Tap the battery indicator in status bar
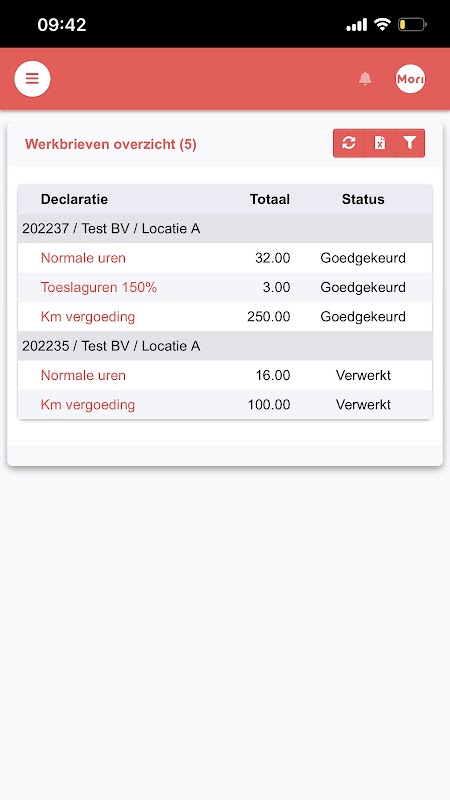This screenshot has height=800, width=450. click(x=412, y=24)
